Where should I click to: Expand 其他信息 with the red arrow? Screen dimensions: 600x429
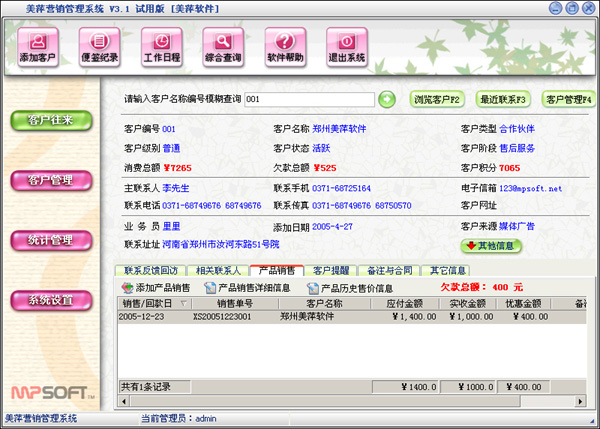491,245
